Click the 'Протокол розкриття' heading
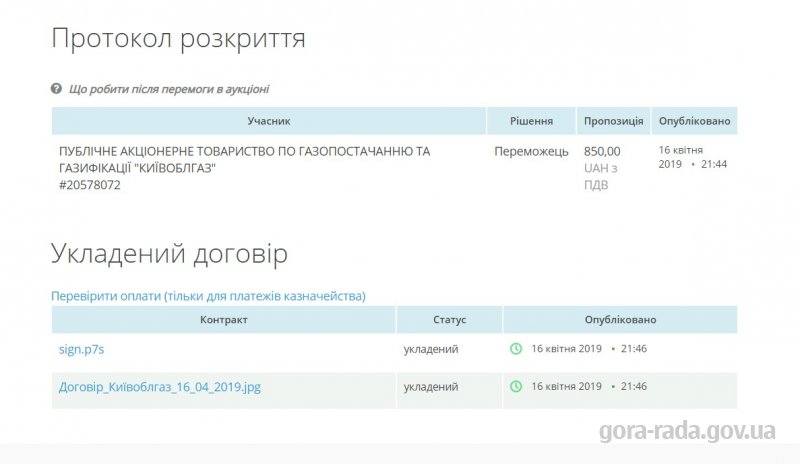The width and height of the screenshot is (800, 464). (179, 38)
